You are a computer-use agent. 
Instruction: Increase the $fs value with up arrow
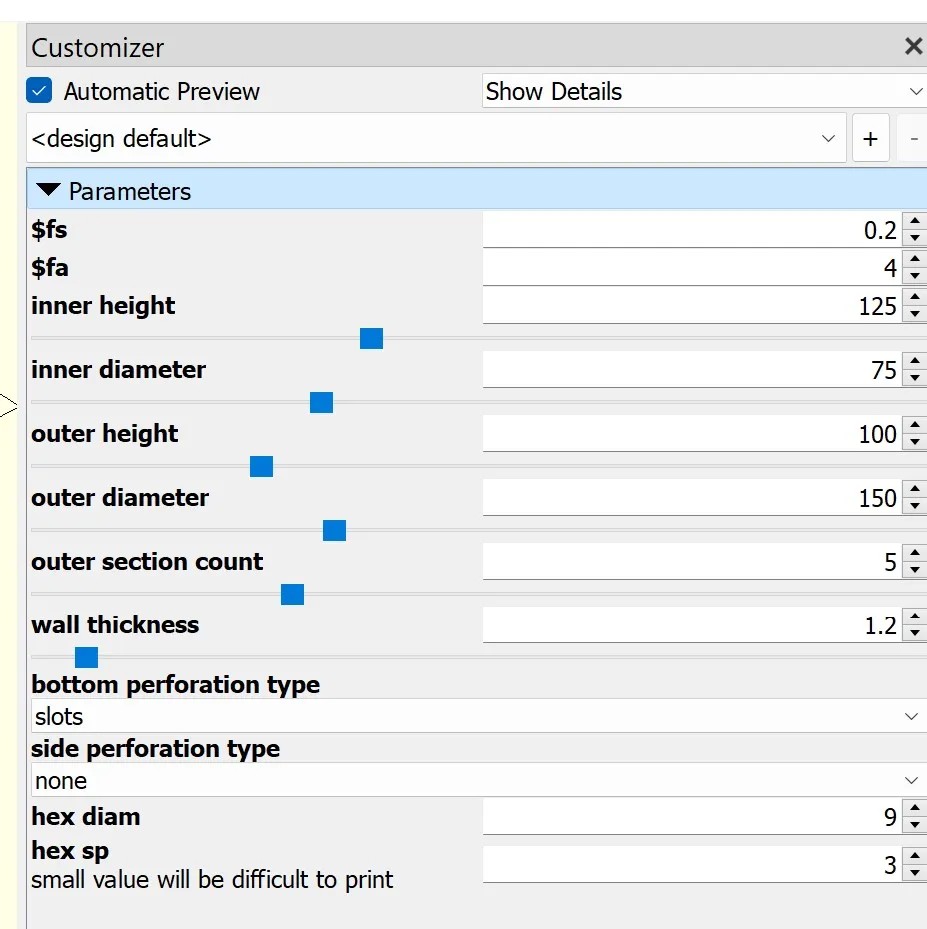[914, 223]
